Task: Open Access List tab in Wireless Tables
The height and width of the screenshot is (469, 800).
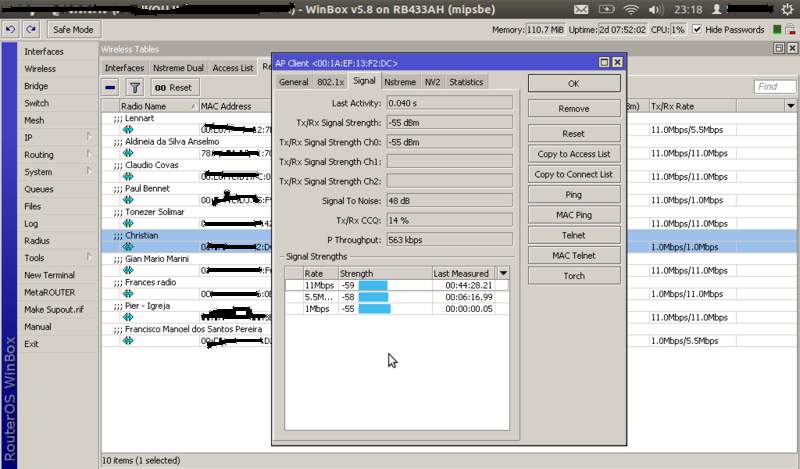Action: [233, 68]
